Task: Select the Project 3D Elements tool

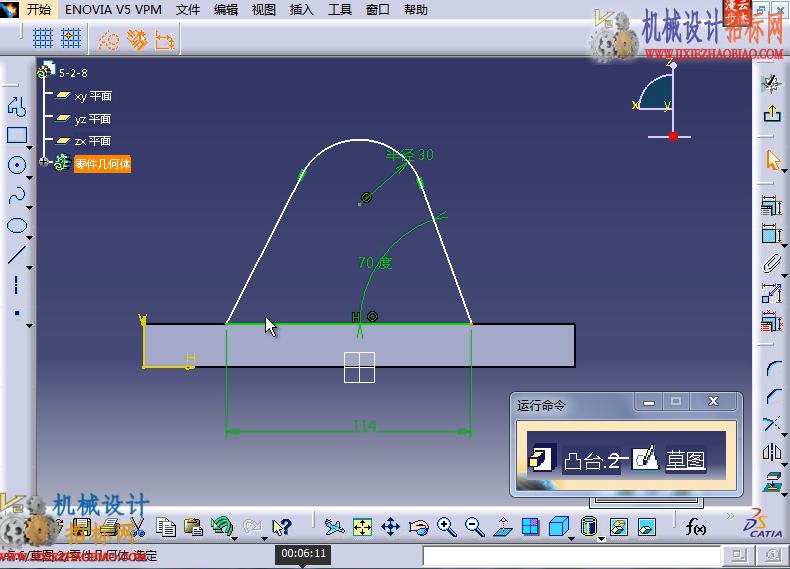Action: (x=772, y=481)
